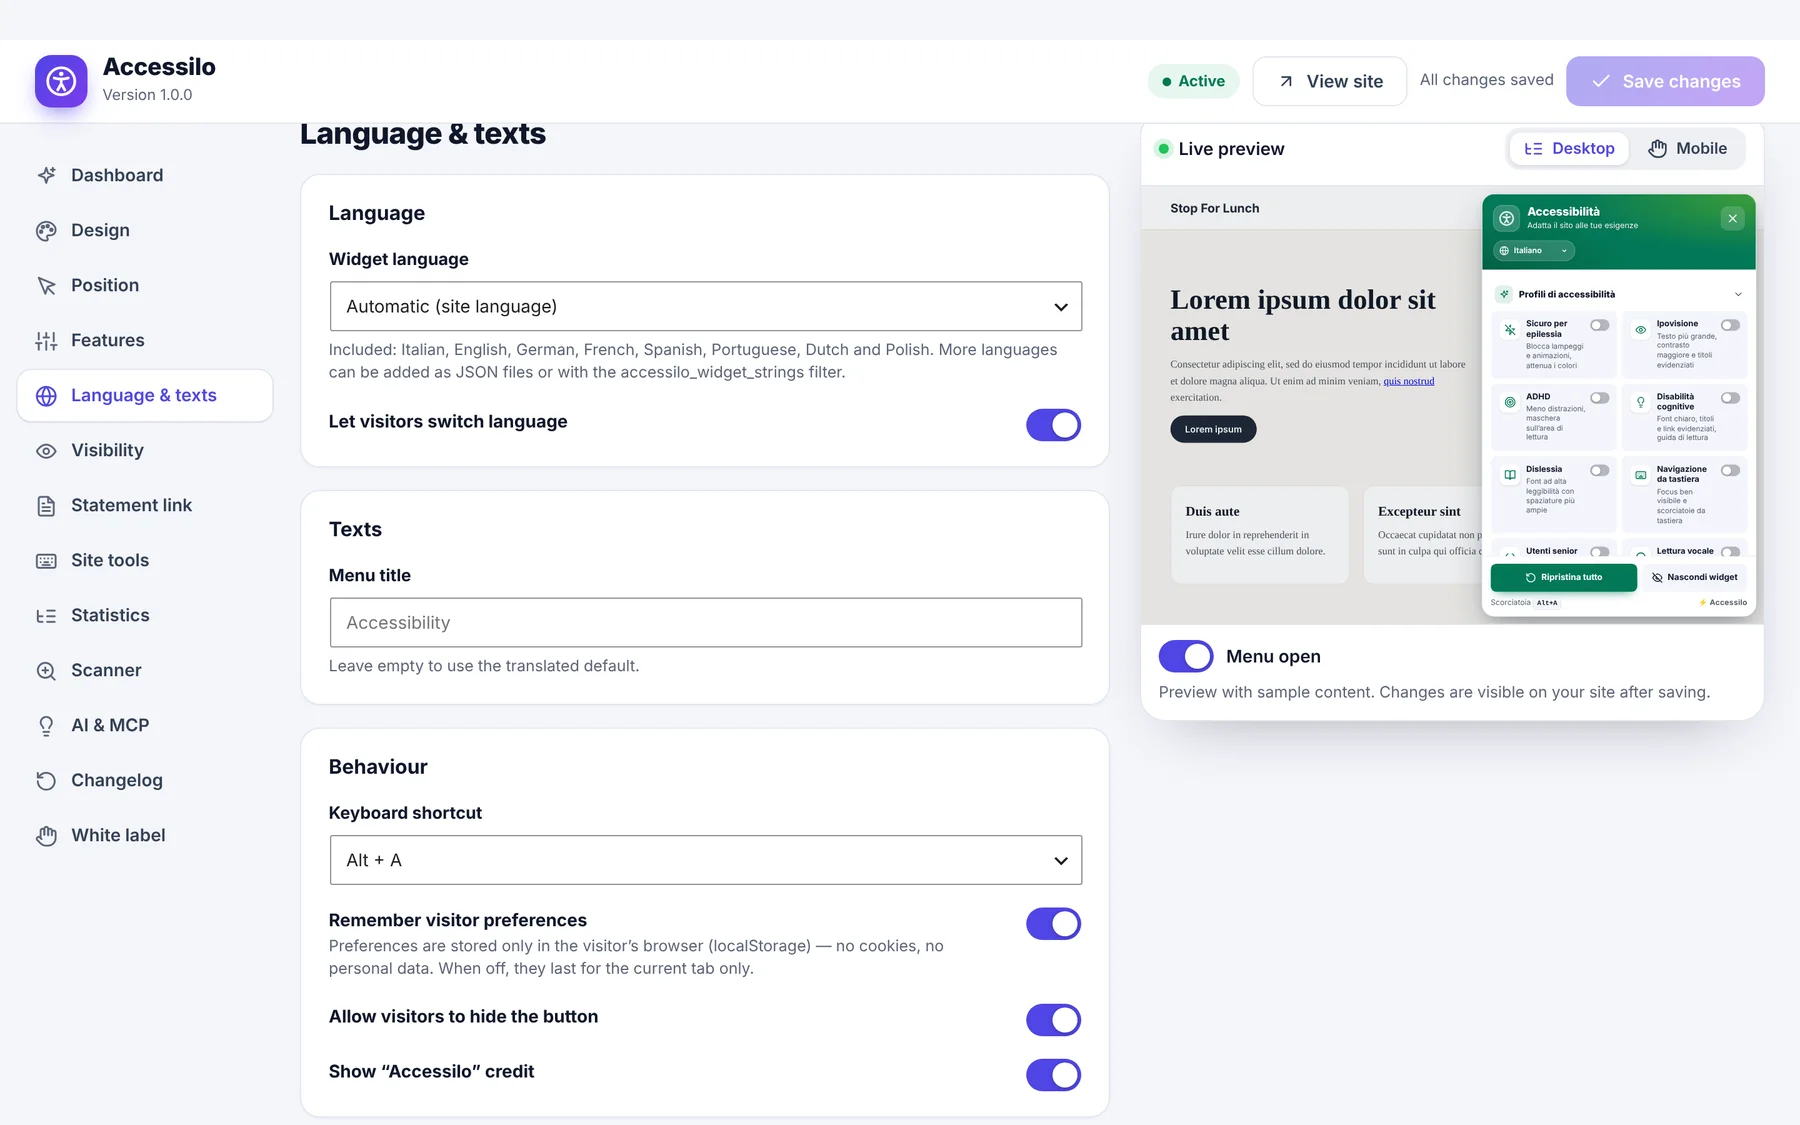Click the Site tools keyboard icon
1800x1125 pixels.
click(46, 560)
